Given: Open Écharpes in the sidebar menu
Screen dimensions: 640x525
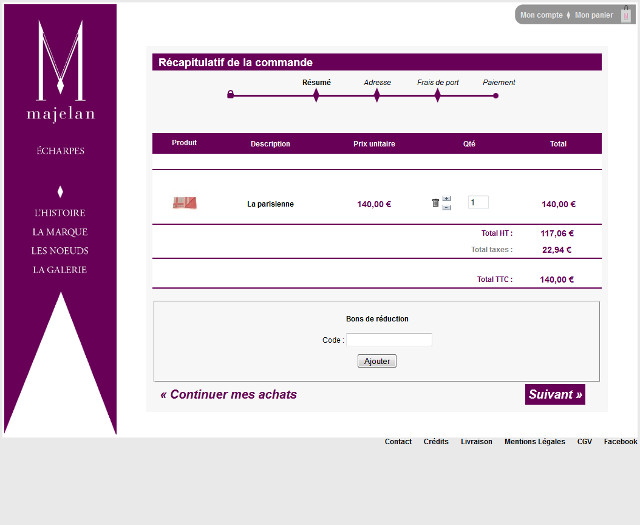Looking at the screenshot, I should click(x=60, y=151).
